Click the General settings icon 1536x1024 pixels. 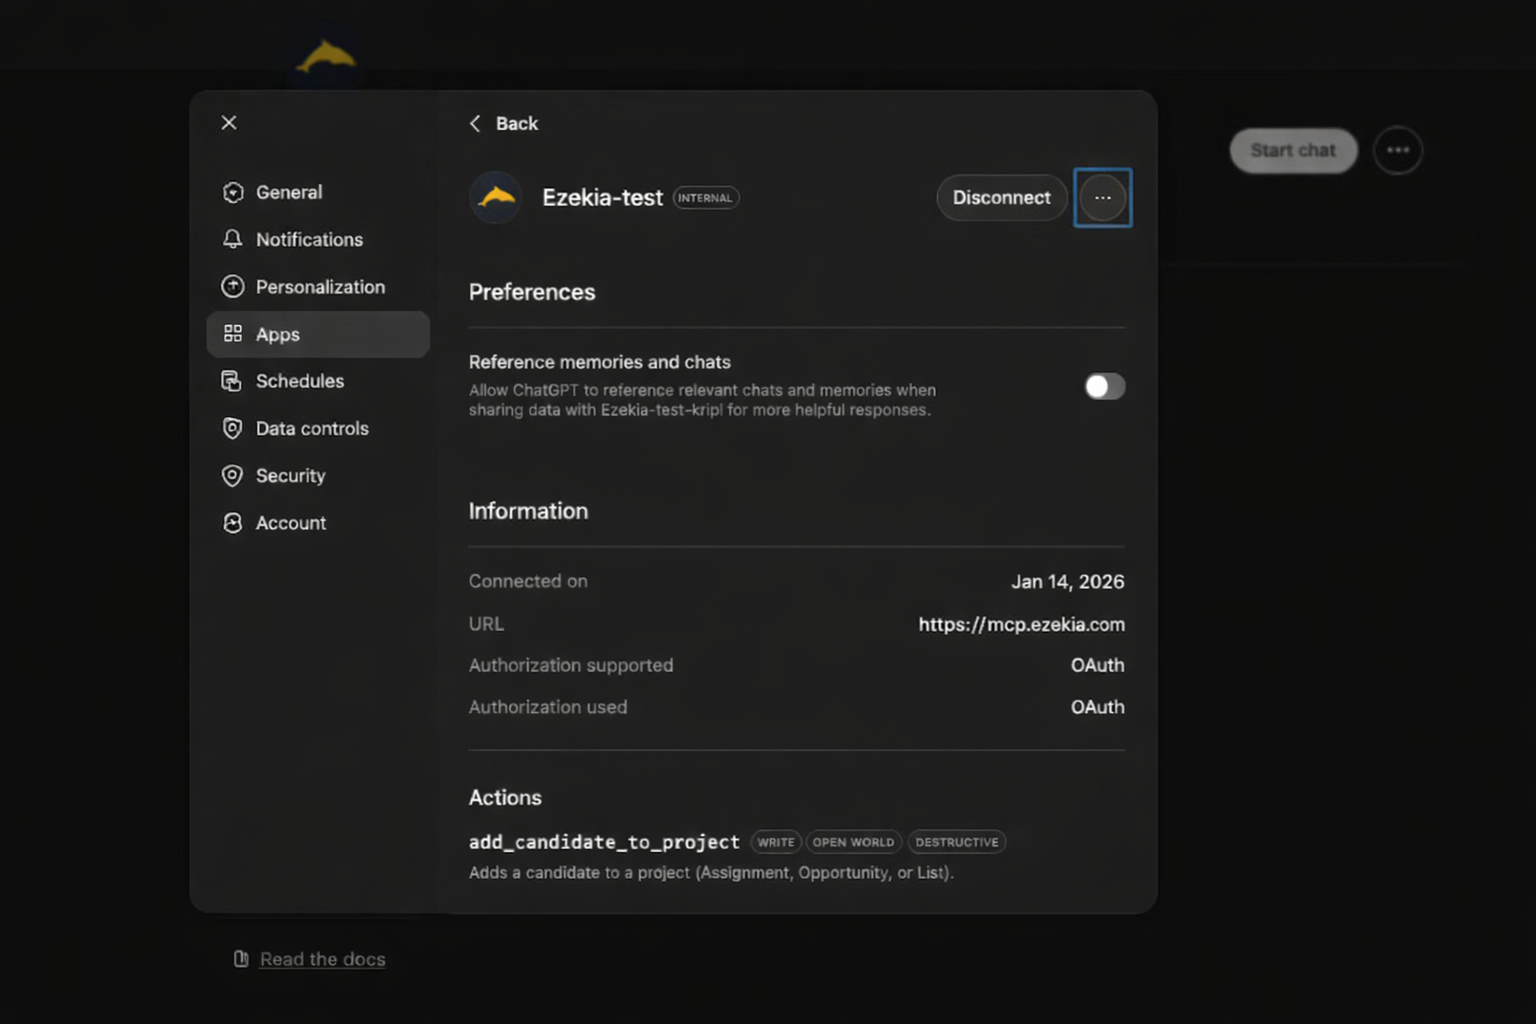point(233,192)
